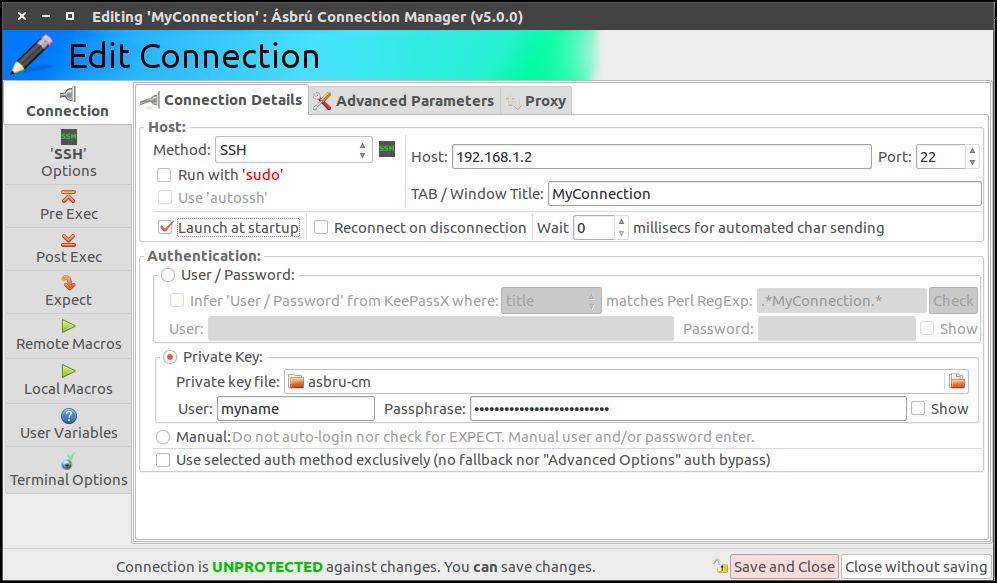
Task: Click the Close without saving button
Action: (x=916, y=566)
